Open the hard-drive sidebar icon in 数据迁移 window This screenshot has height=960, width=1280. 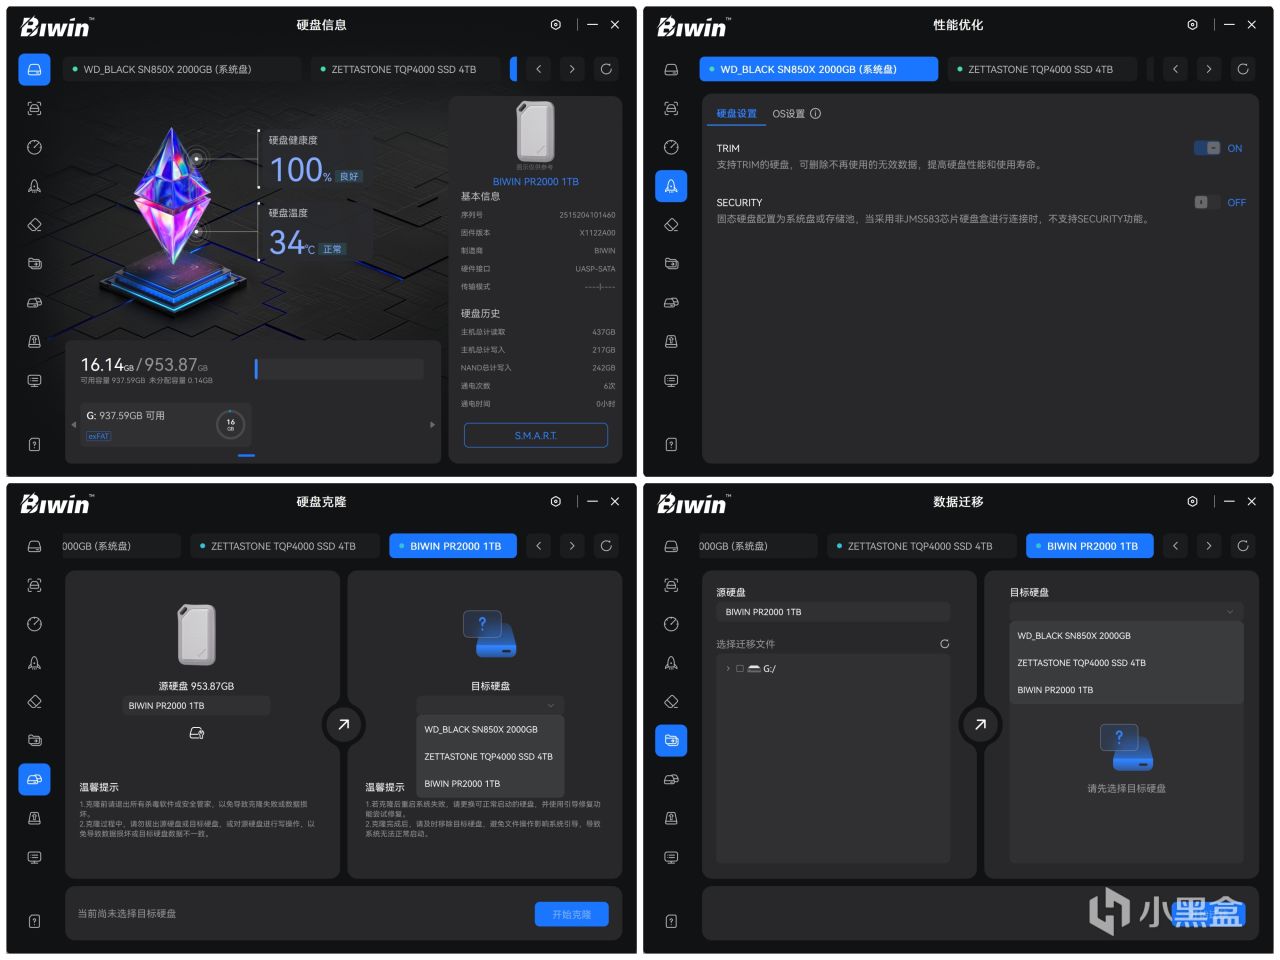click(x=671, y=546)
